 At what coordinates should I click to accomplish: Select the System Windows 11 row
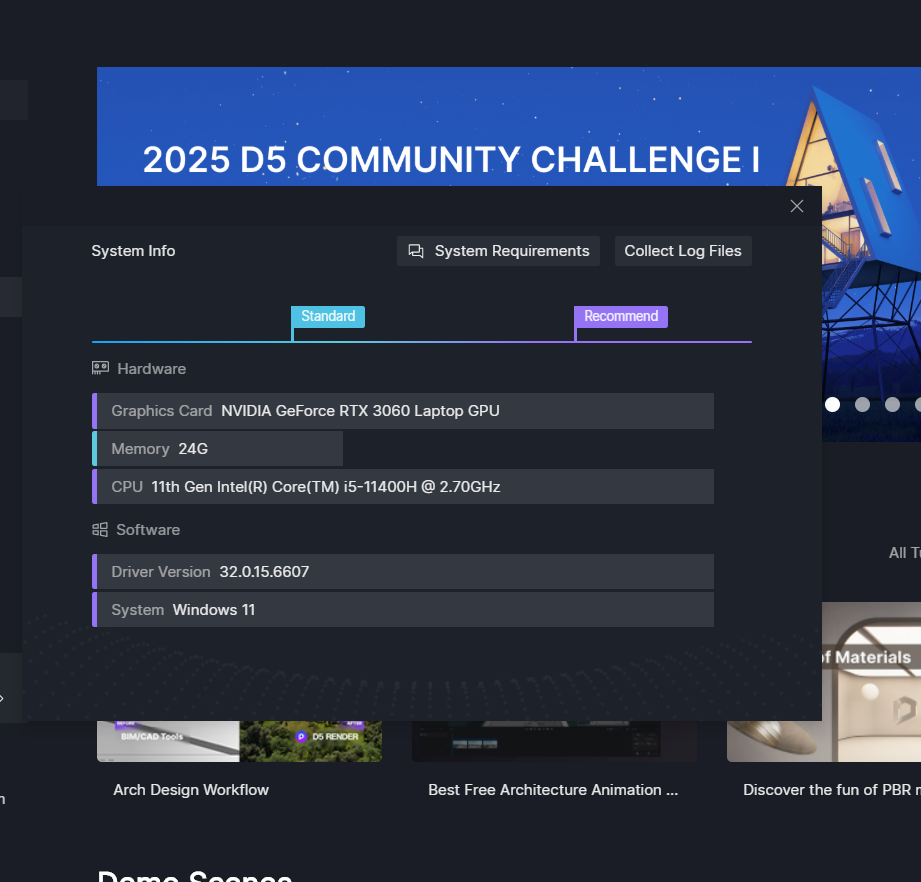[x=403, y=610]
